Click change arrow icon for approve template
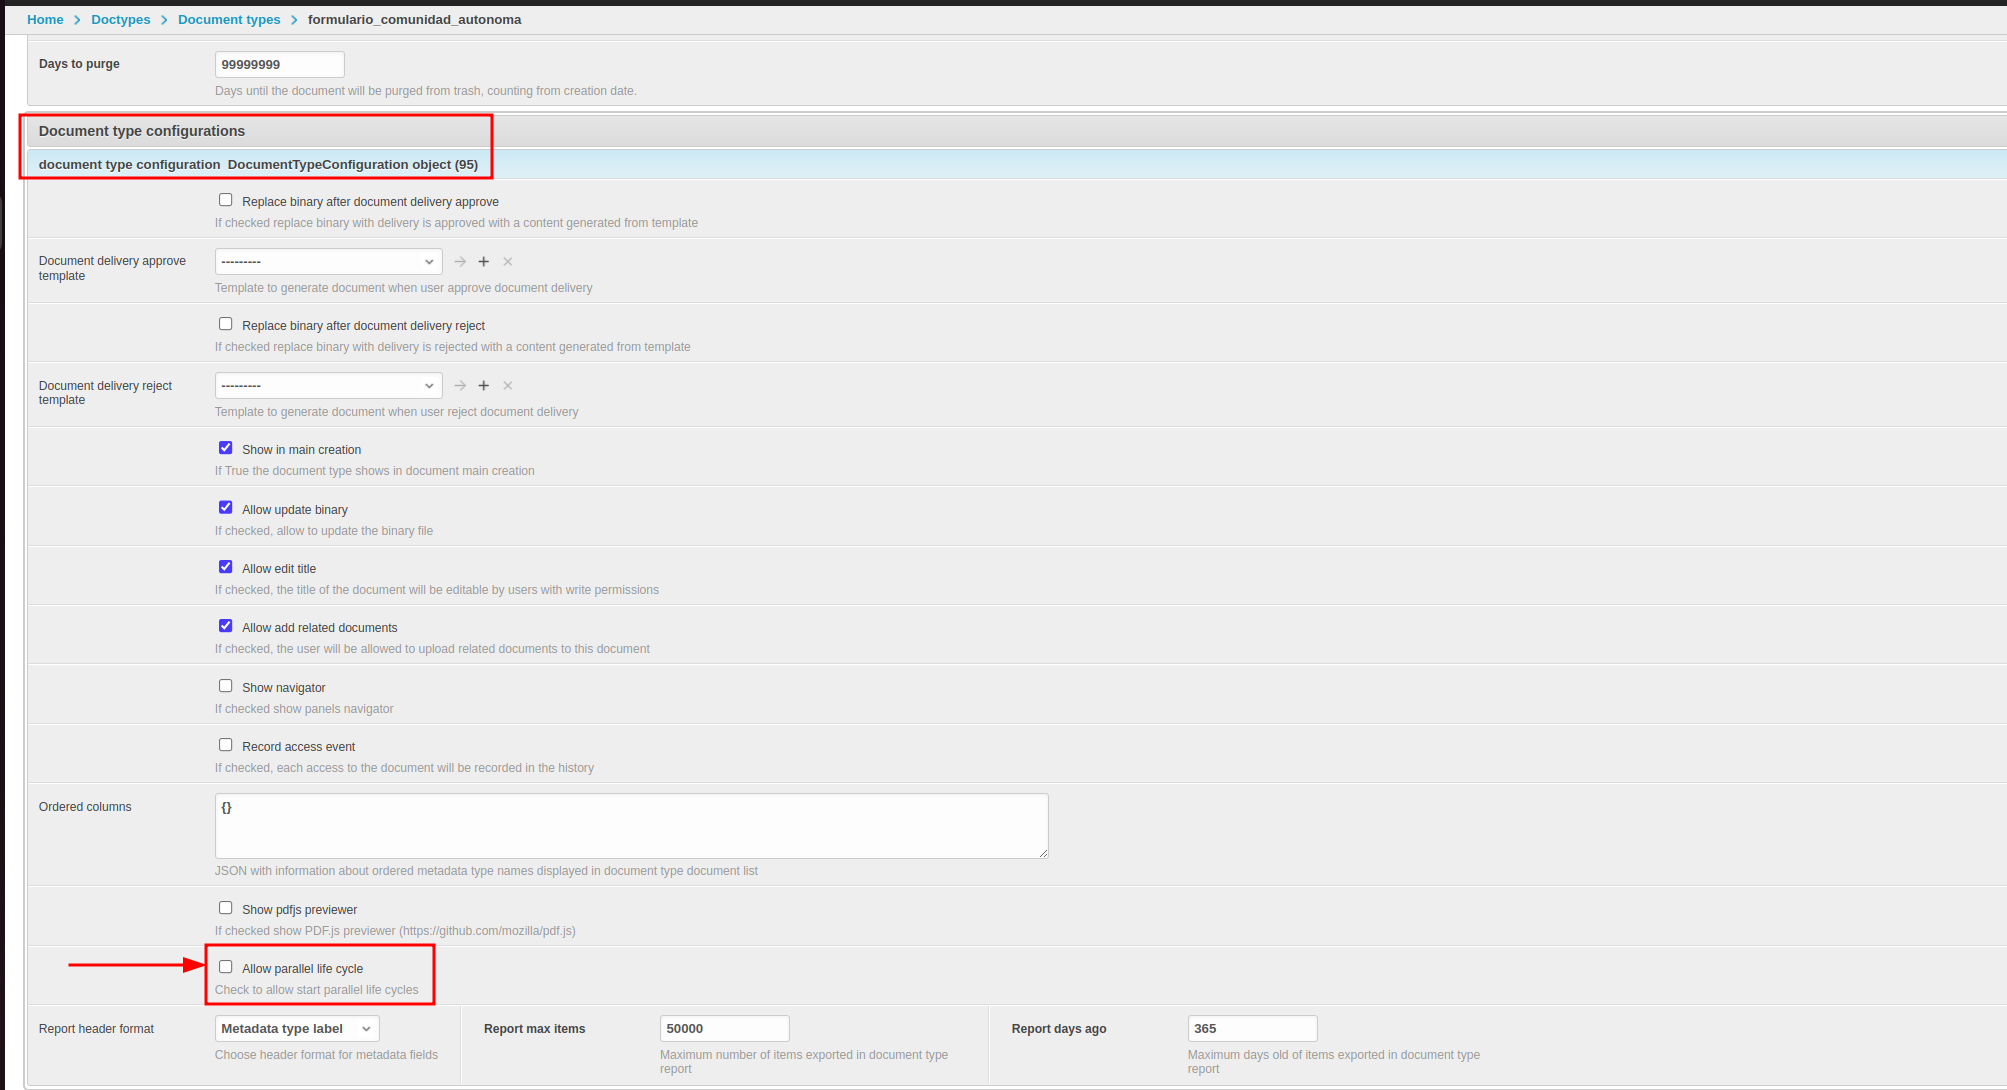 coord(460,262)
